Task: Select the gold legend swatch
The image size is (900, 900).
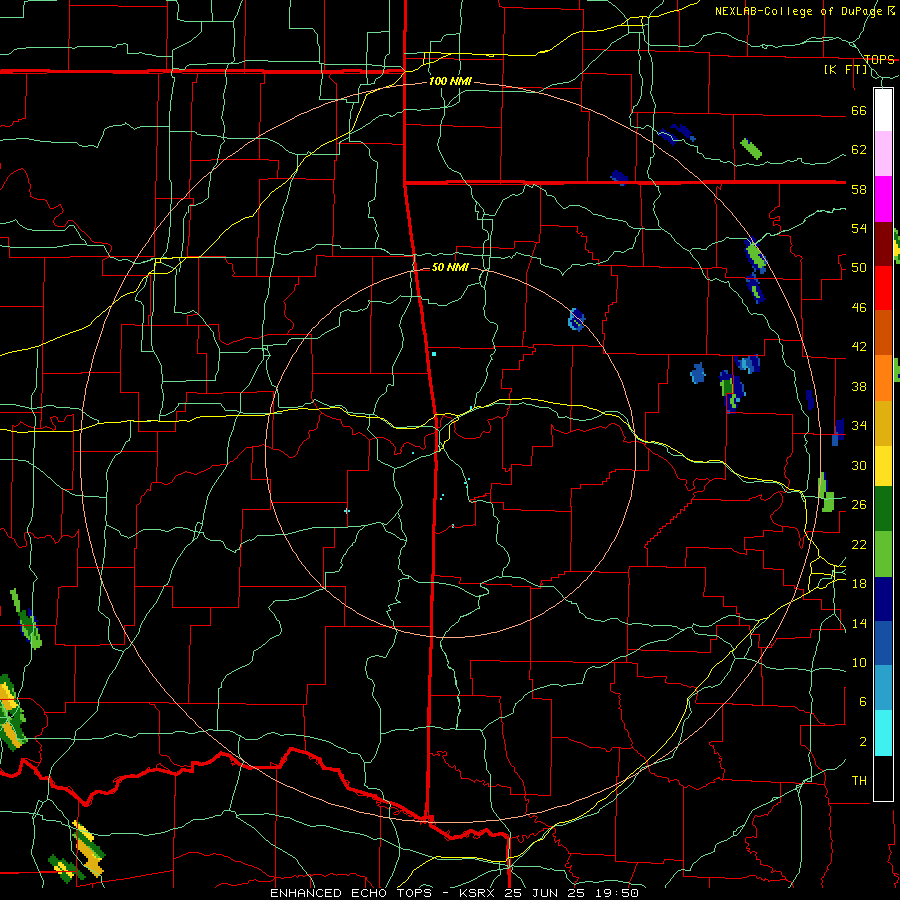Action: pyautogui.click(x=883, y=423)
